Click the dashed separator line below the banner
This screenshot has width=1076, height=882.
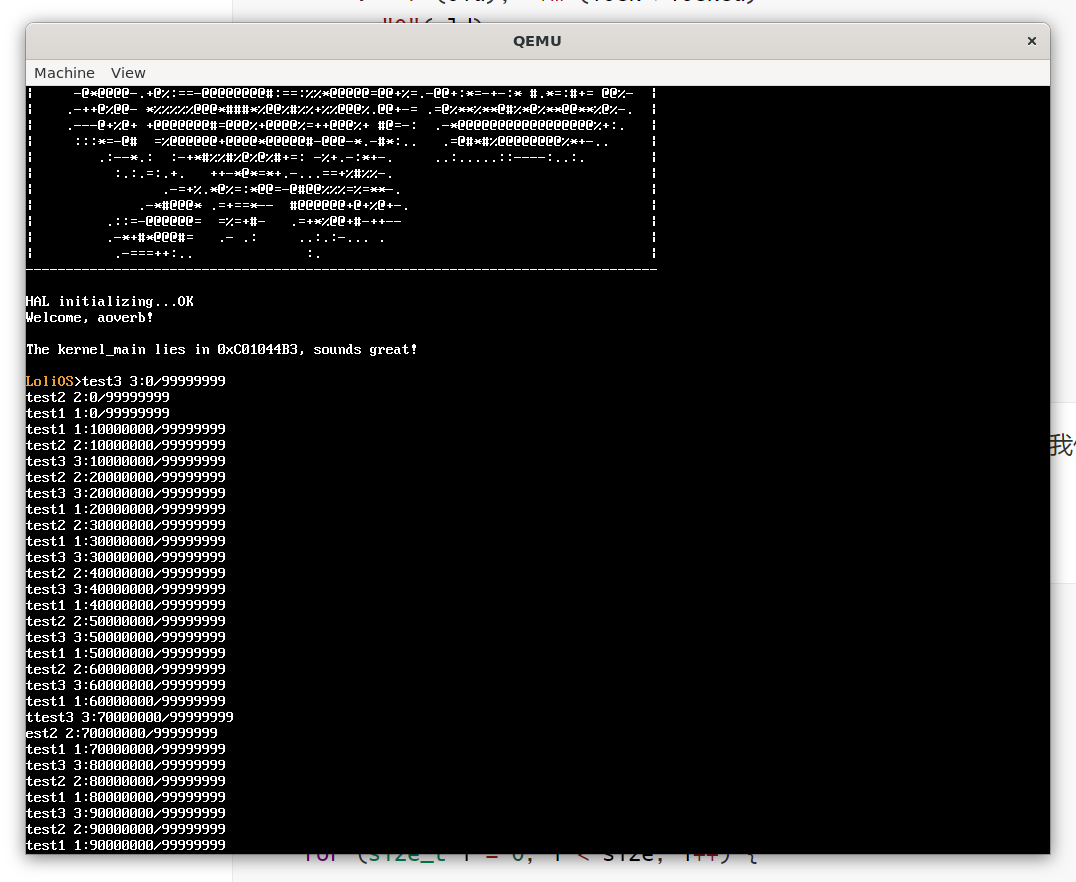(340, 270)
